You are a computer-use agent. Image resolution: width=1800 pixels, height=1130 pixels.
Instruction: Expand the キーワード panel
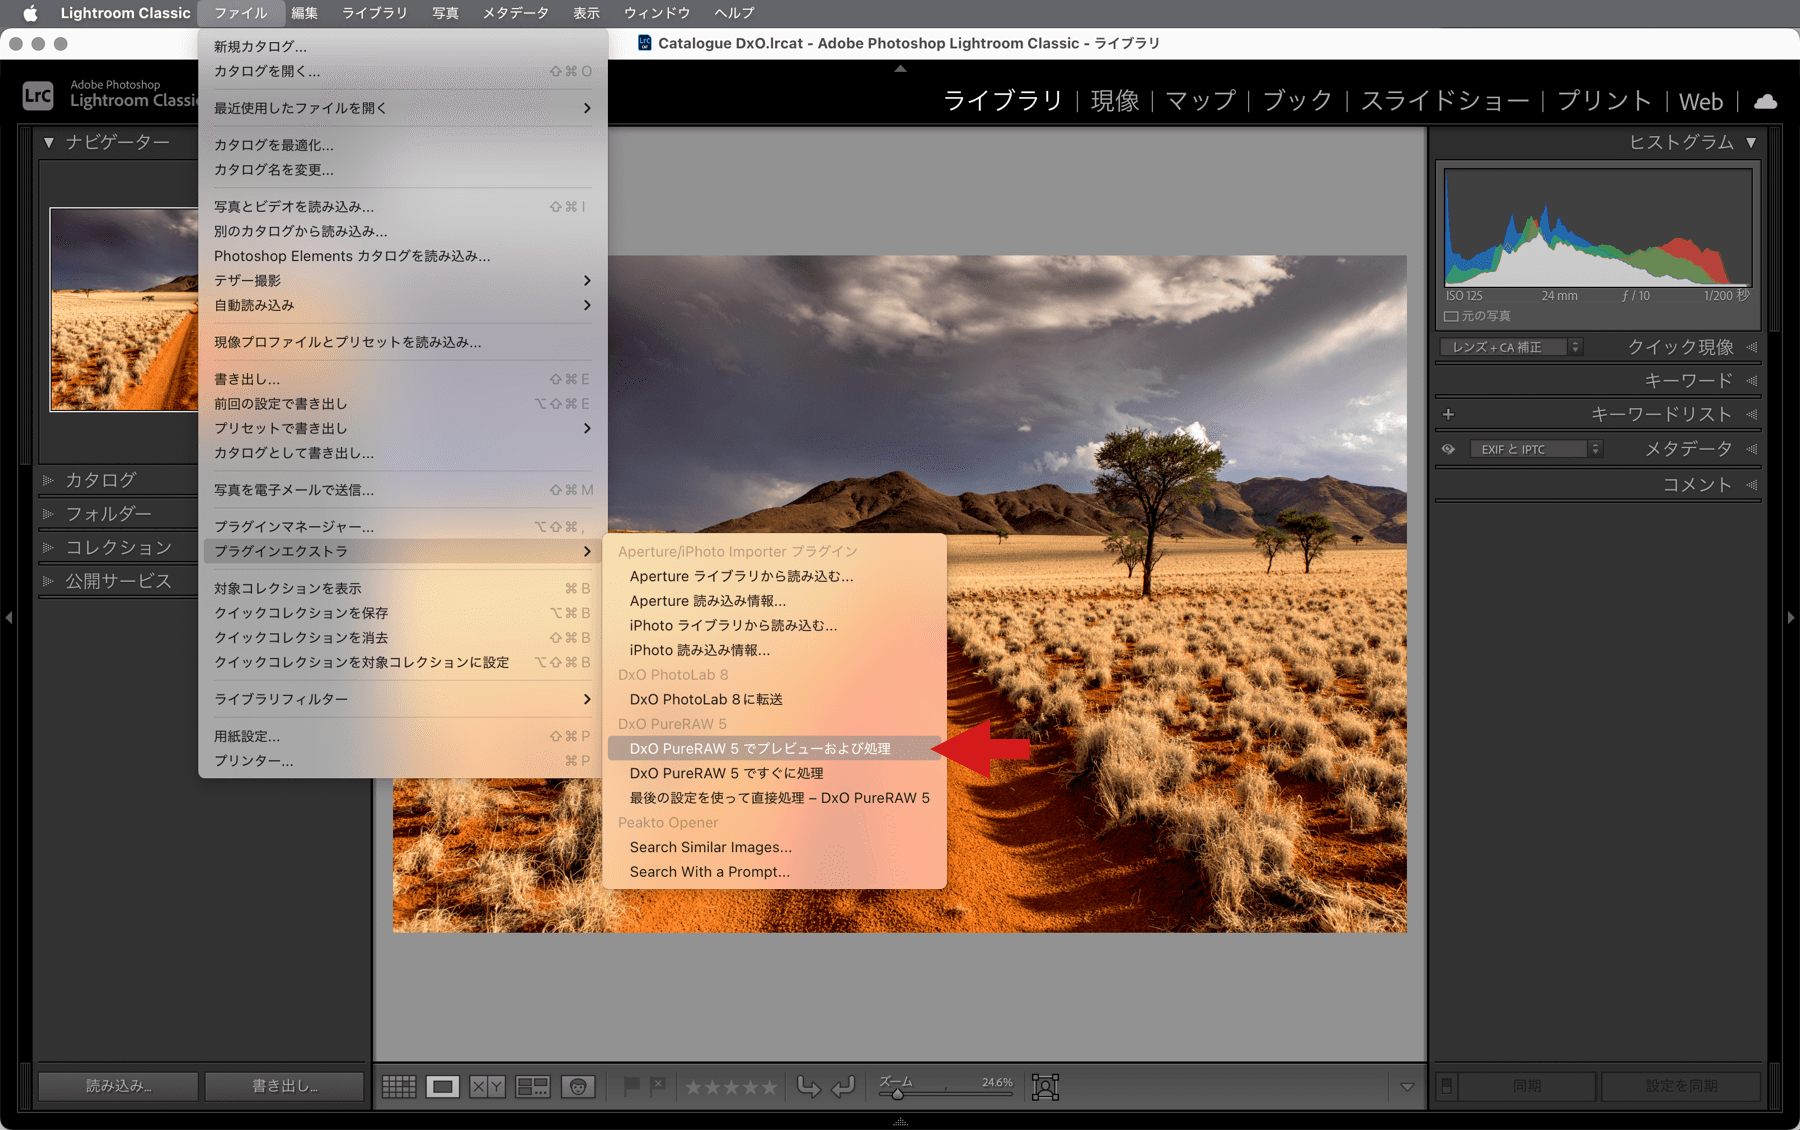pos(1752,381)
